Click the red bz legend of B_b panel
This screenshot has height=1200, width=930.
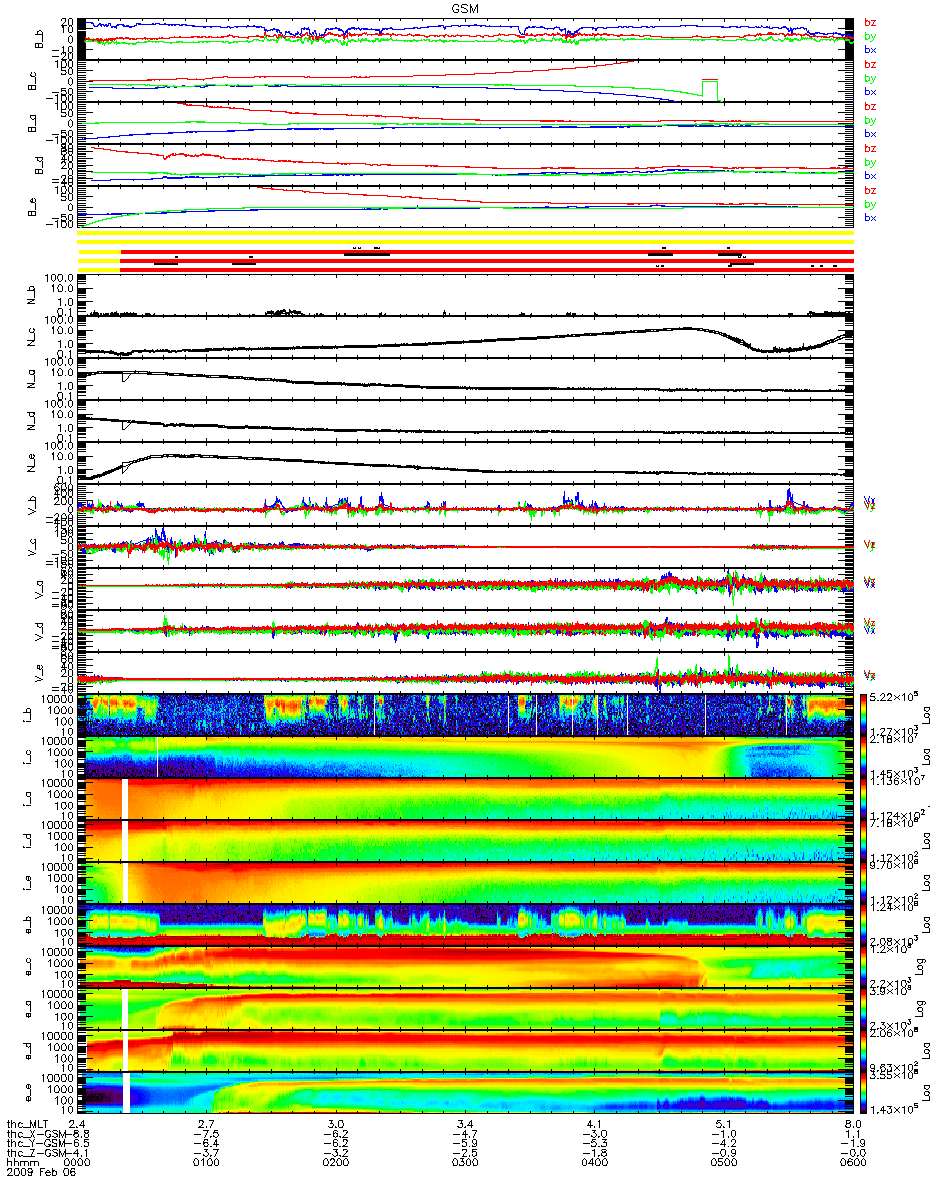(870, 21)
